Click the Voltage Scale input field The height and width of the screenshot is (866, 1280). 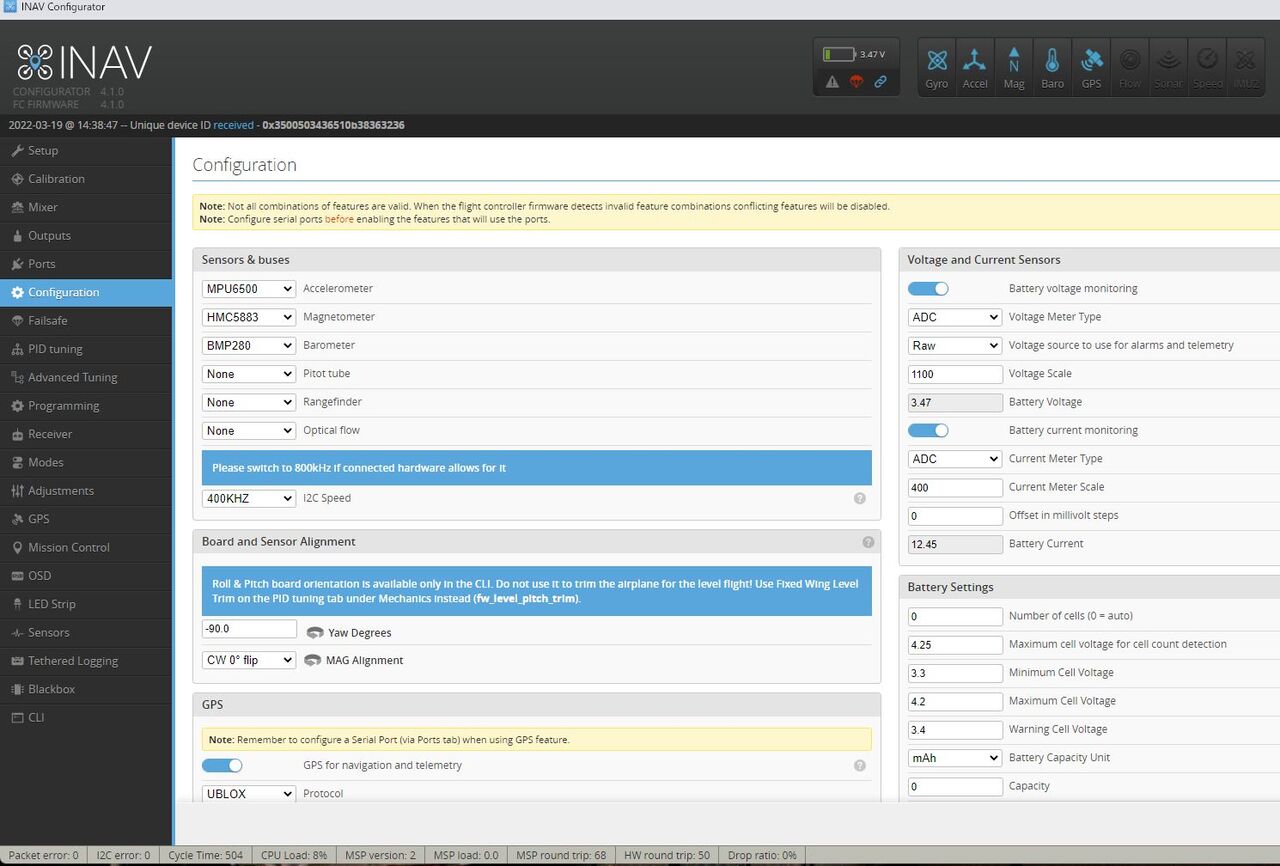[x=955, y=374]
